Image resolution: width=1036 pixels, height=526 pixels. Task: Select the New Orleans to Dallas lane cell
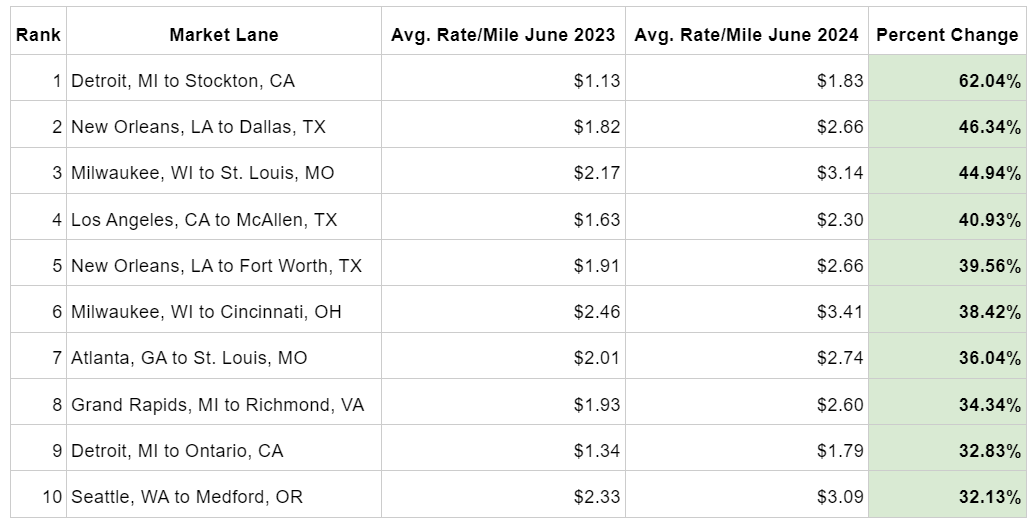224,127
